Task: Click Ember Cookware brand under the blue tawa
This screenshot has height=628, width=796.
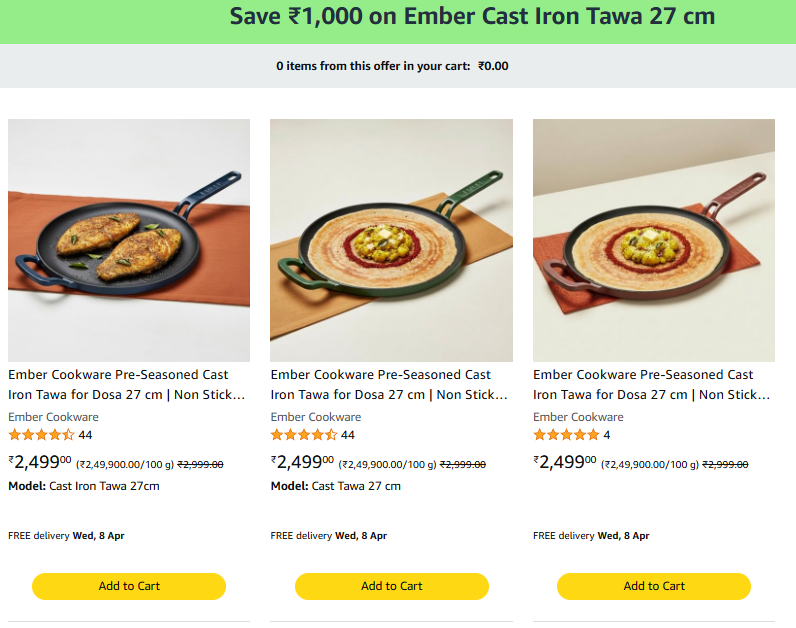Action: pyautogui.click(x=53, y=417)
